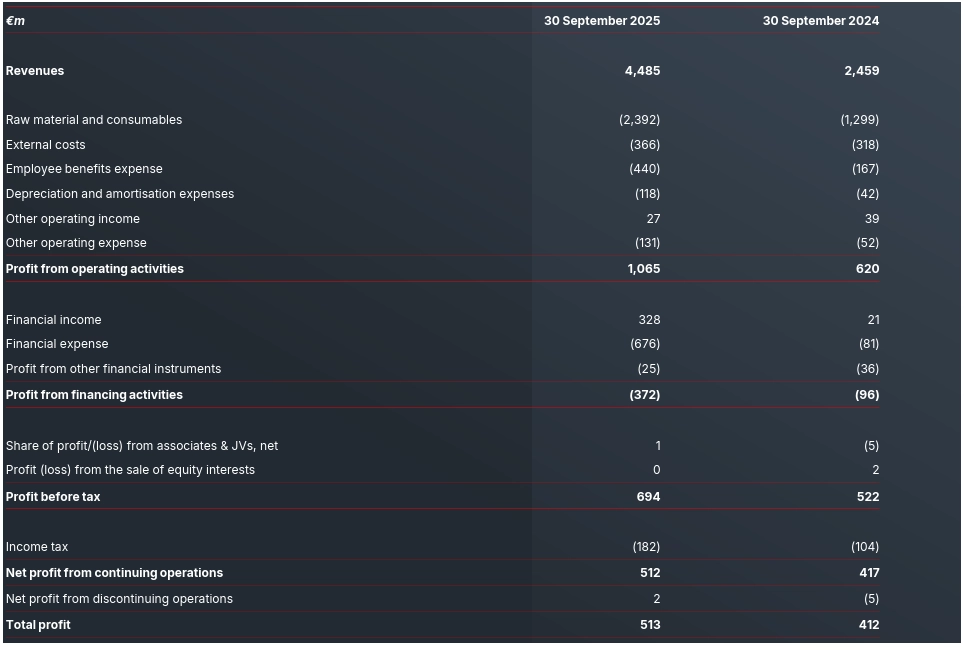Click the 1,065 operating profit value
965x647 pixels.
click(x=643, y=269)
